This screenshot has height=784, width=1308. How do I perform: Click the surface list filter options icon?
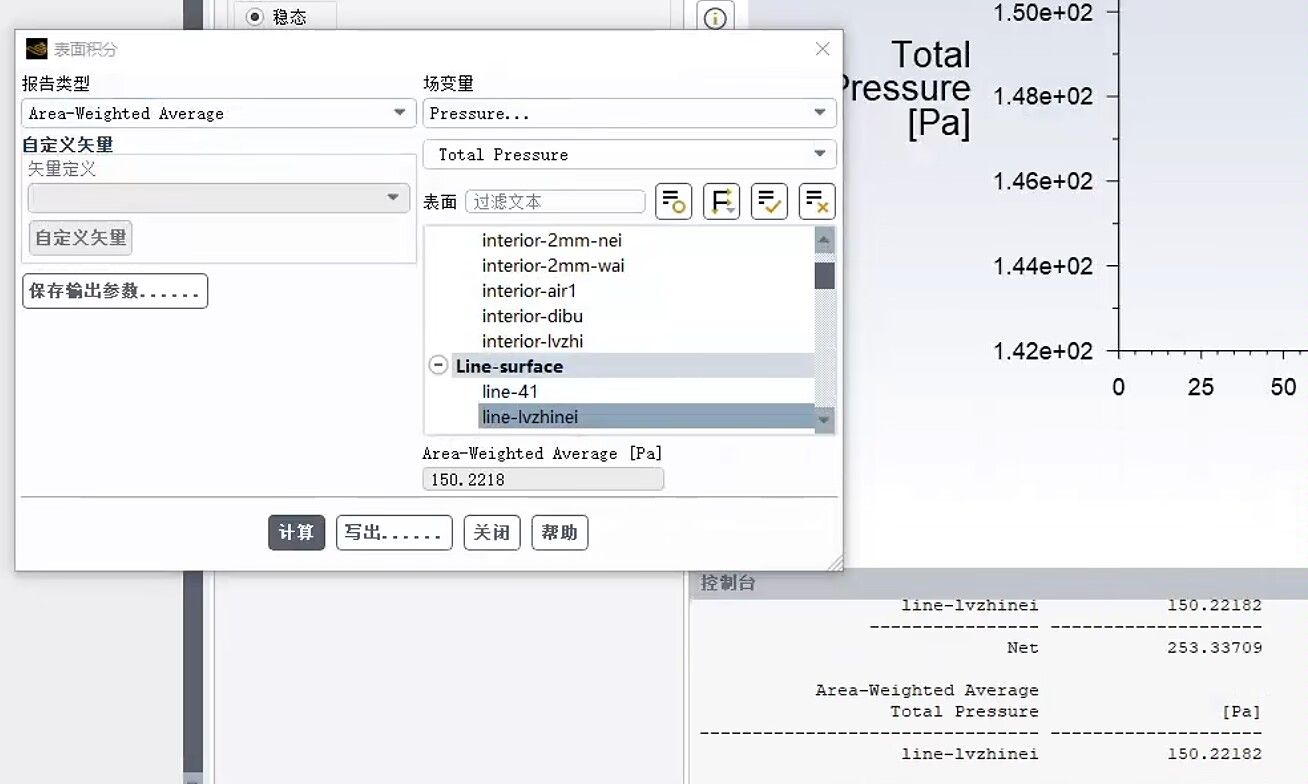pyautogui.click(x=673, y=202)
